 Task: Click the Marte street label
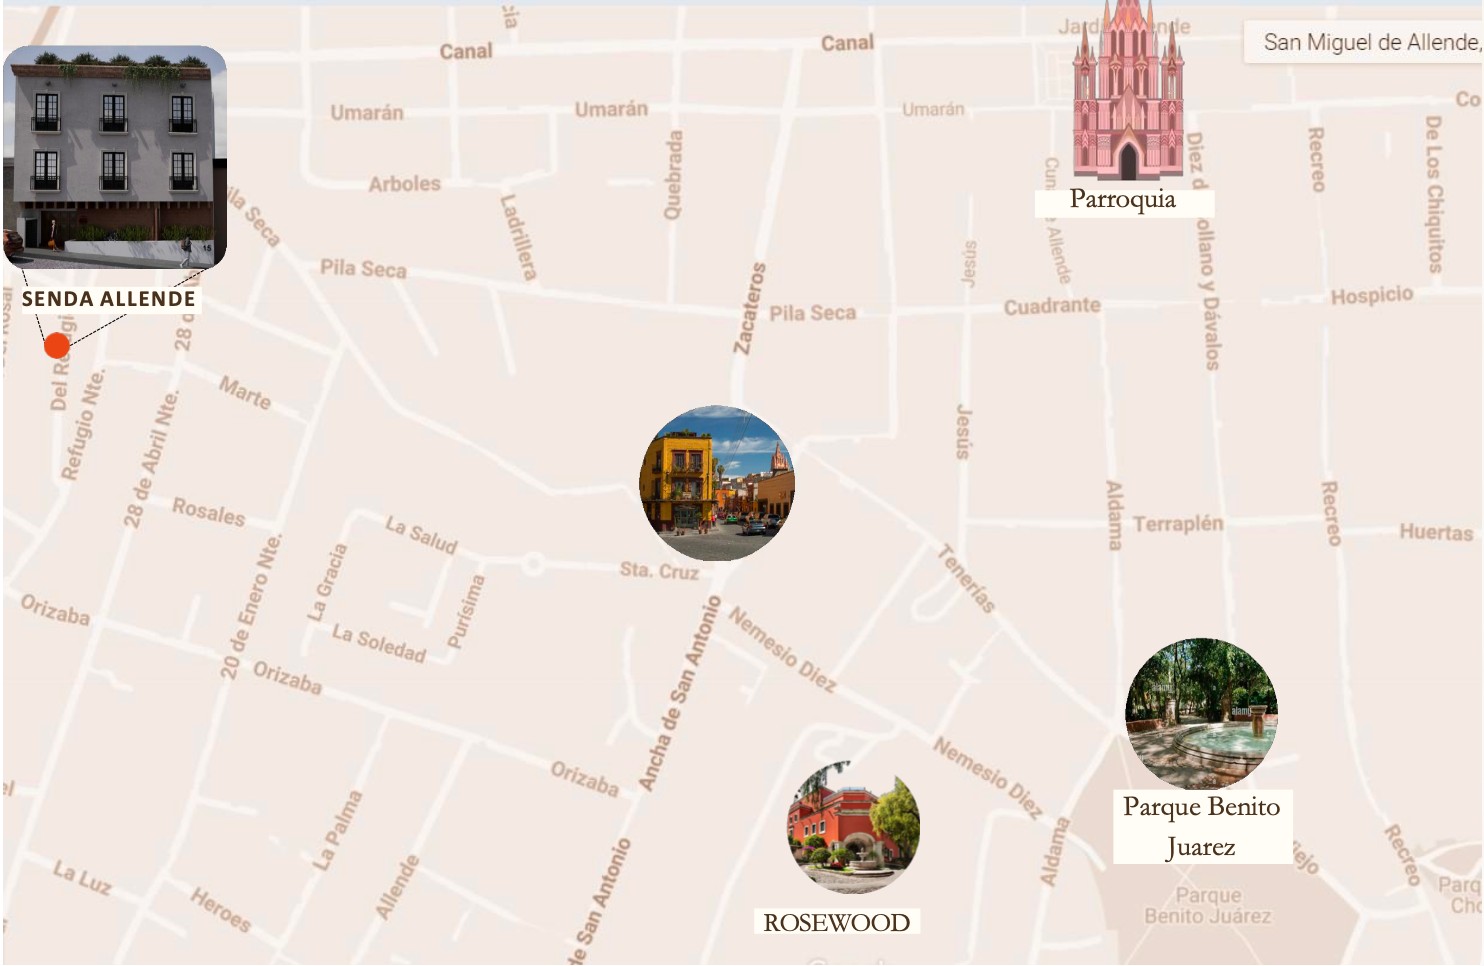click(x=245, y=392)
